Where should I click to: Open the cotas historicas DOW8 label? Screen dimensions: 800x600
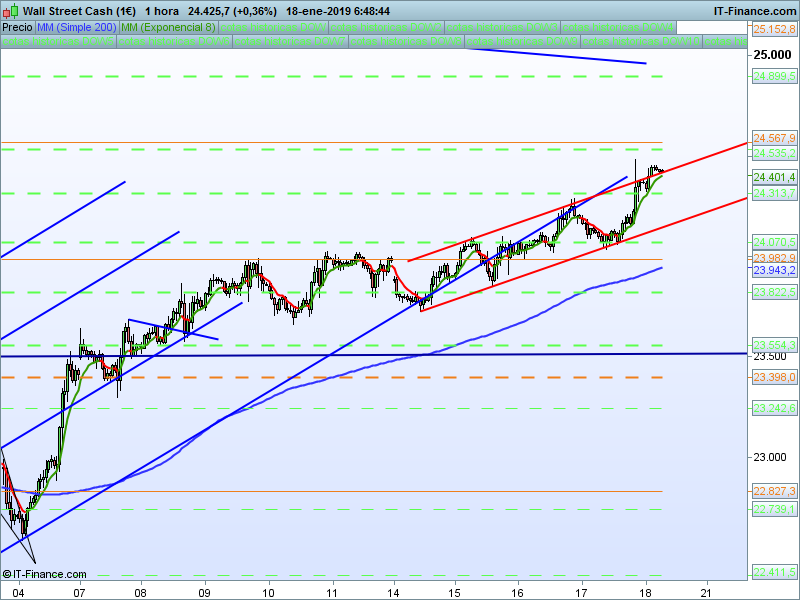[x=407, y=41]
